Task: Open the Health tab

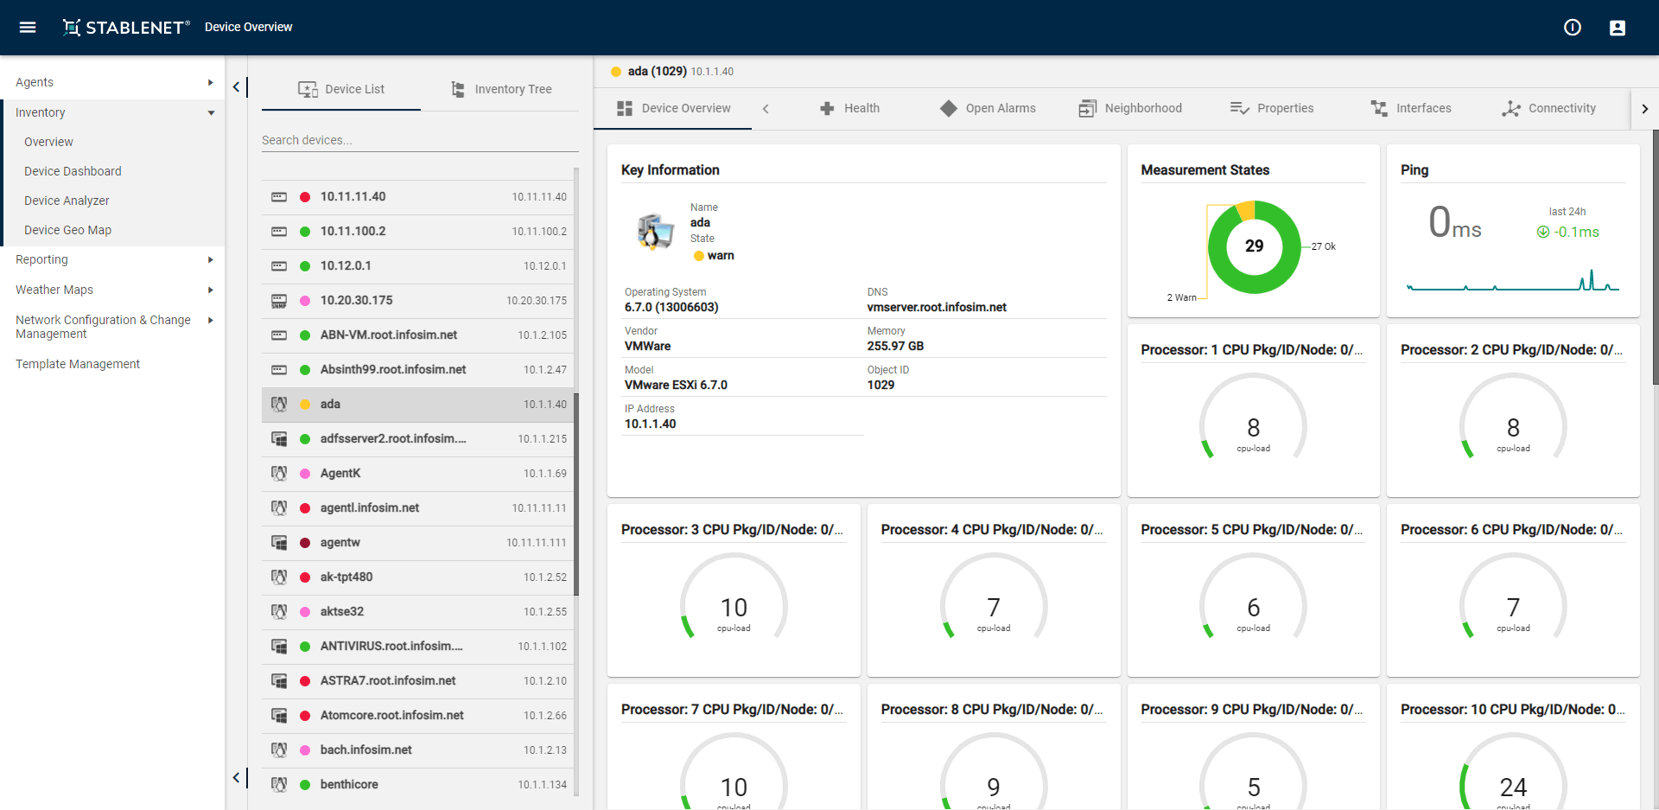Action: [849, 108]
